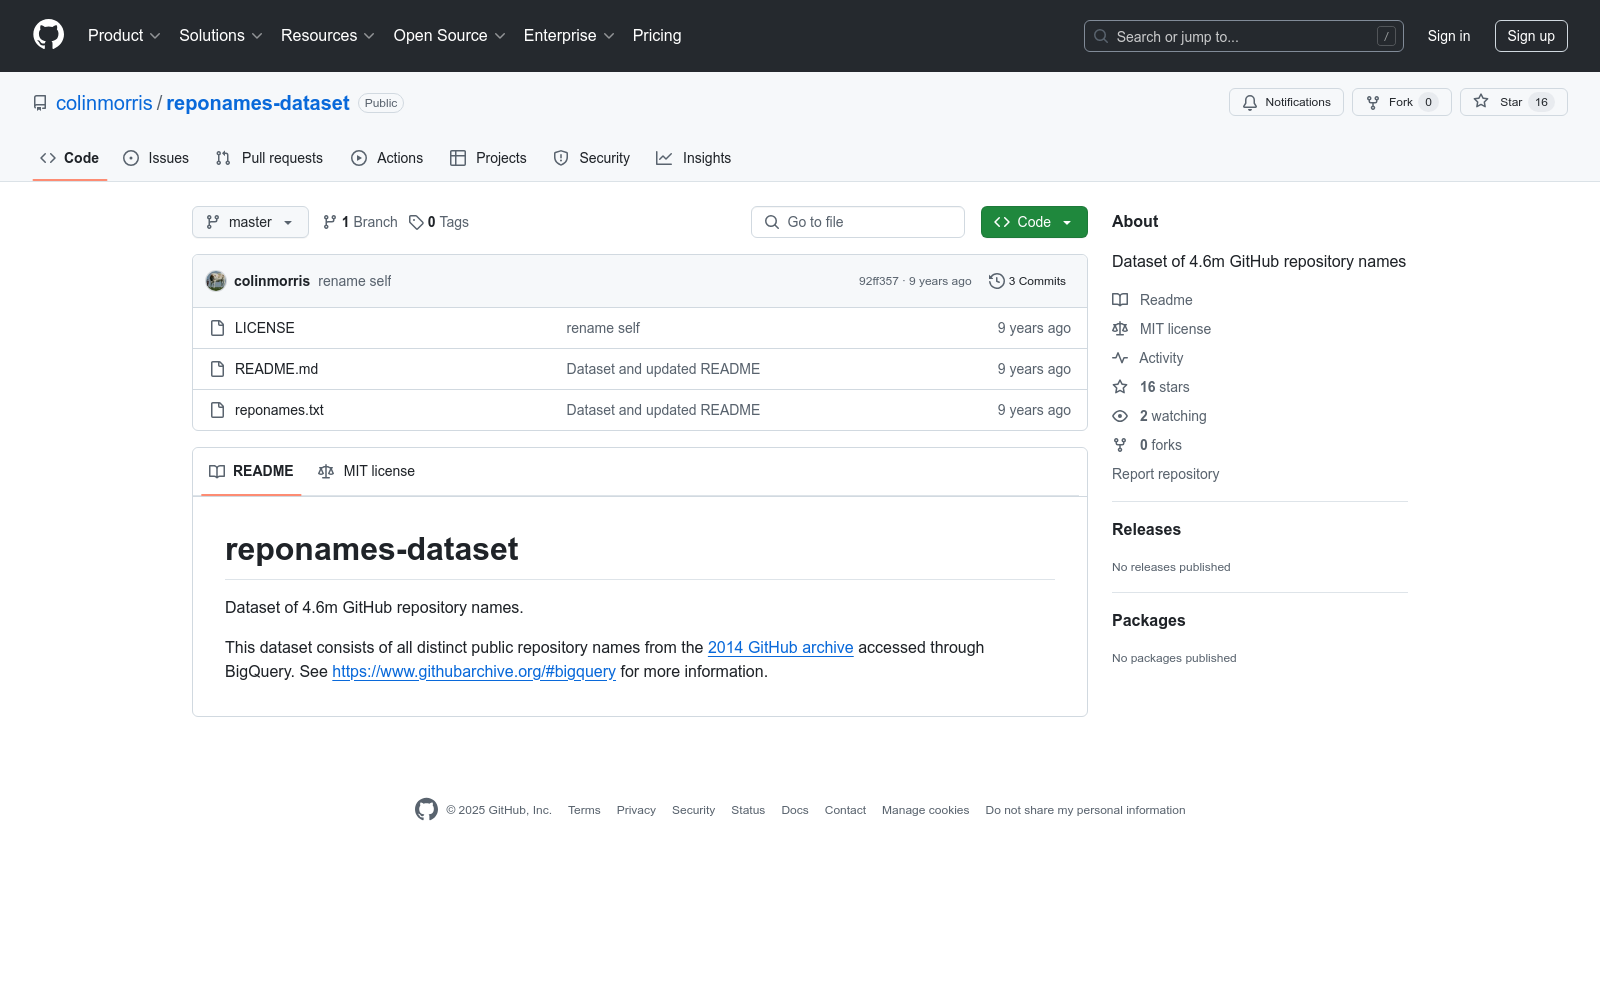Viewport: 1600px width, 1000px height.
Task: Open the 2014 GitHub archive link
Action: point(781,648)
